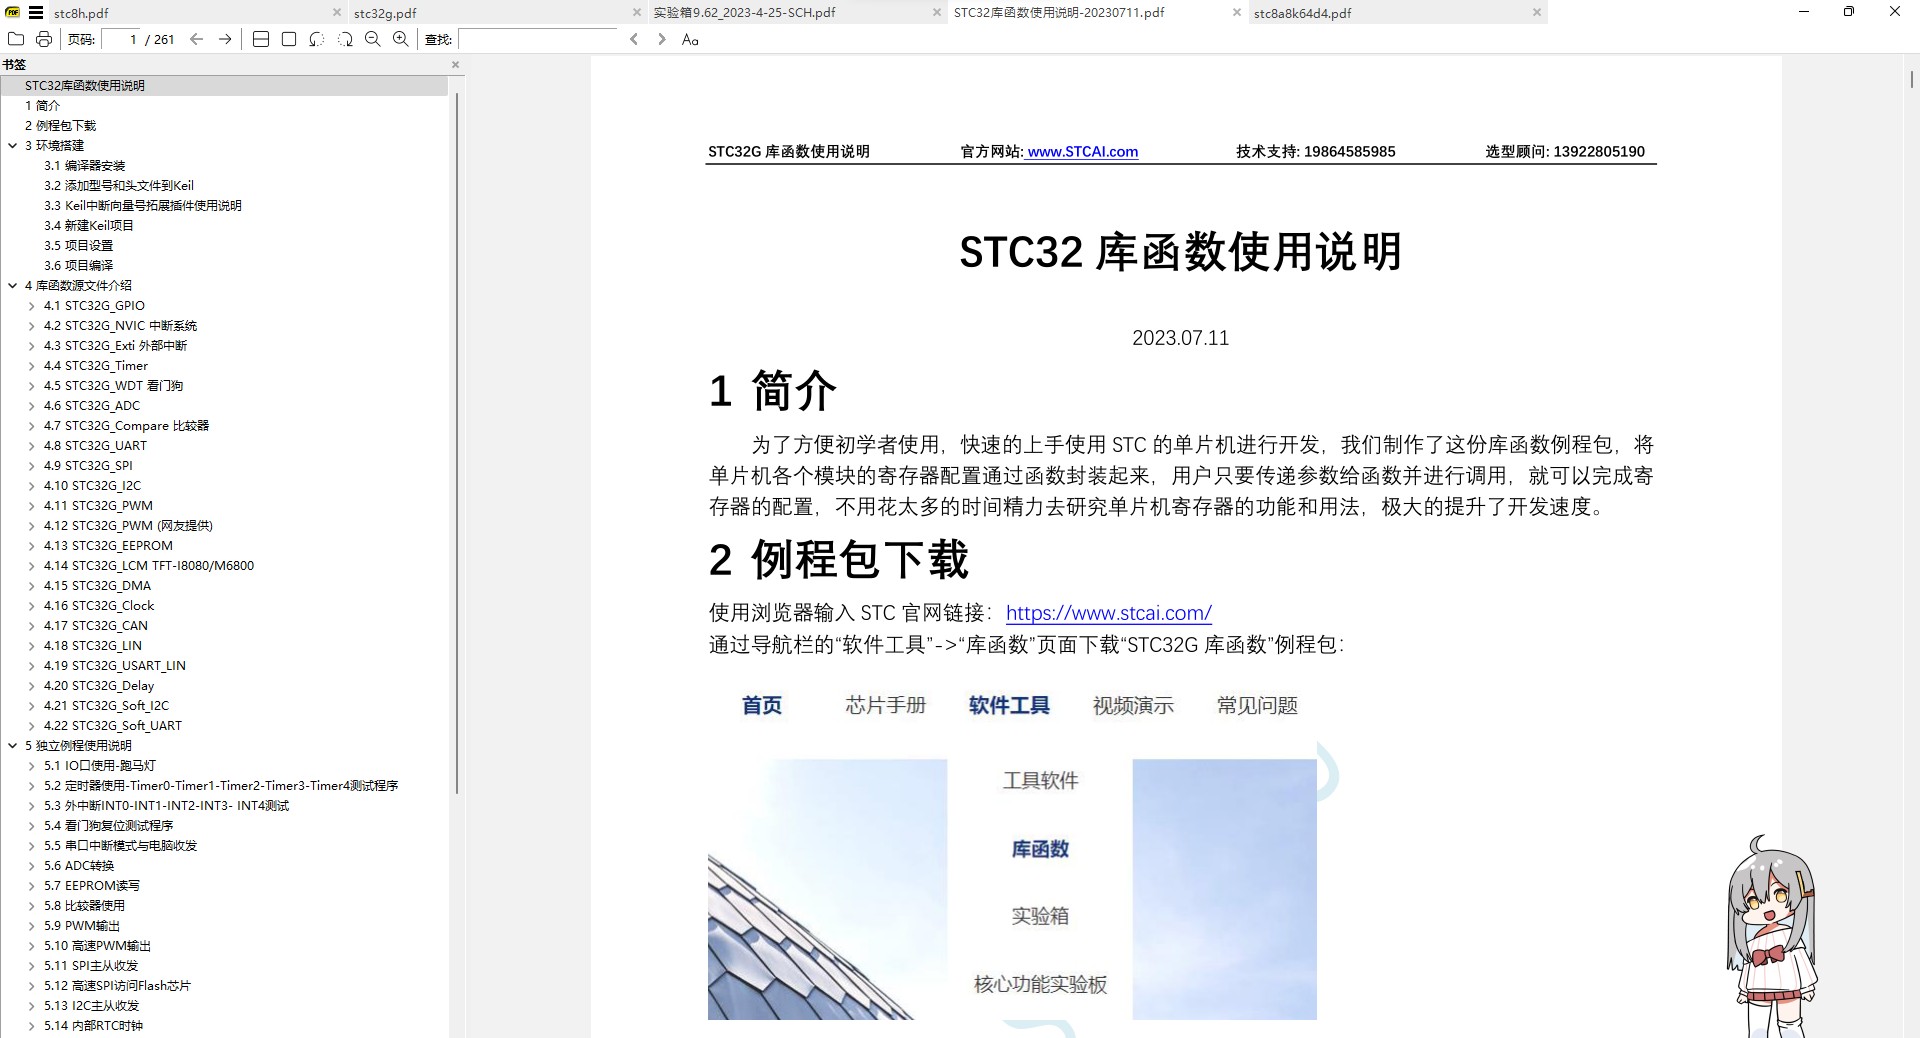This screenshot has height=1038, width=1920.
Task: Collapse the 3 环境搭建 bookmark
Action: point(13,145)
